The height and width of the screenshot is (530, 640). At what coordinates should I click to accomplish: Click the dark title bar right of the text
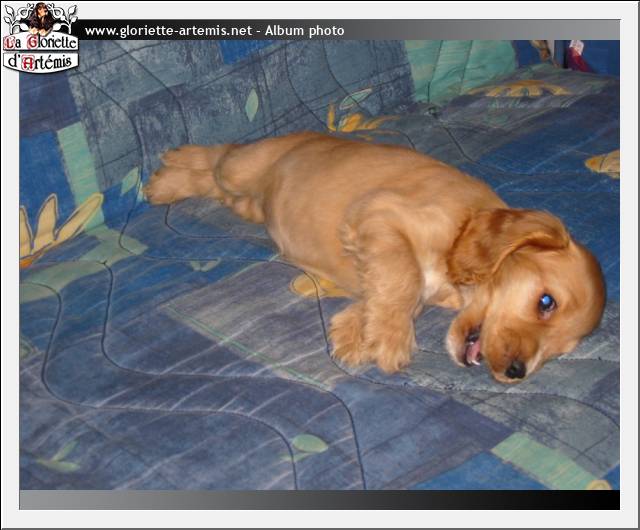[480, 31]
